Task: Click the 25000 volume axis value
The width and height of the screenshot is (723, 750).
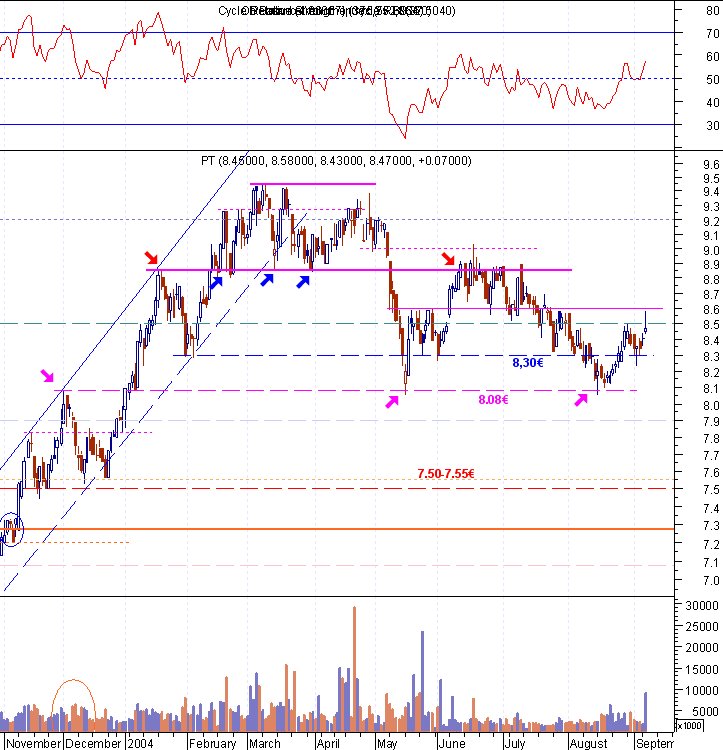Action: click(701, 627)
